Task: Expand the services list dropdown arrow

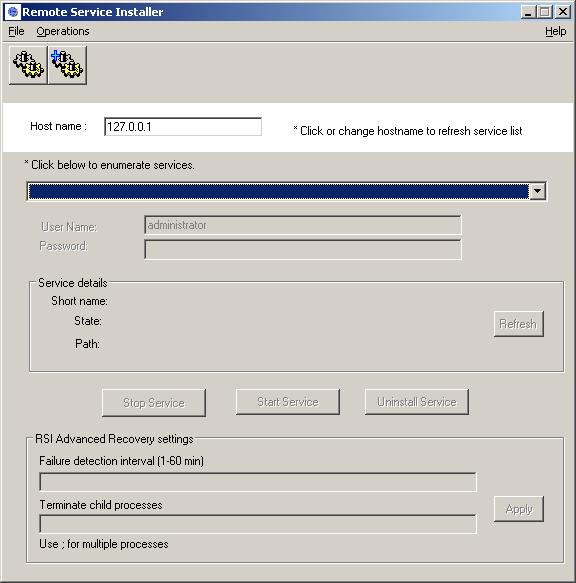Action: 537,191
